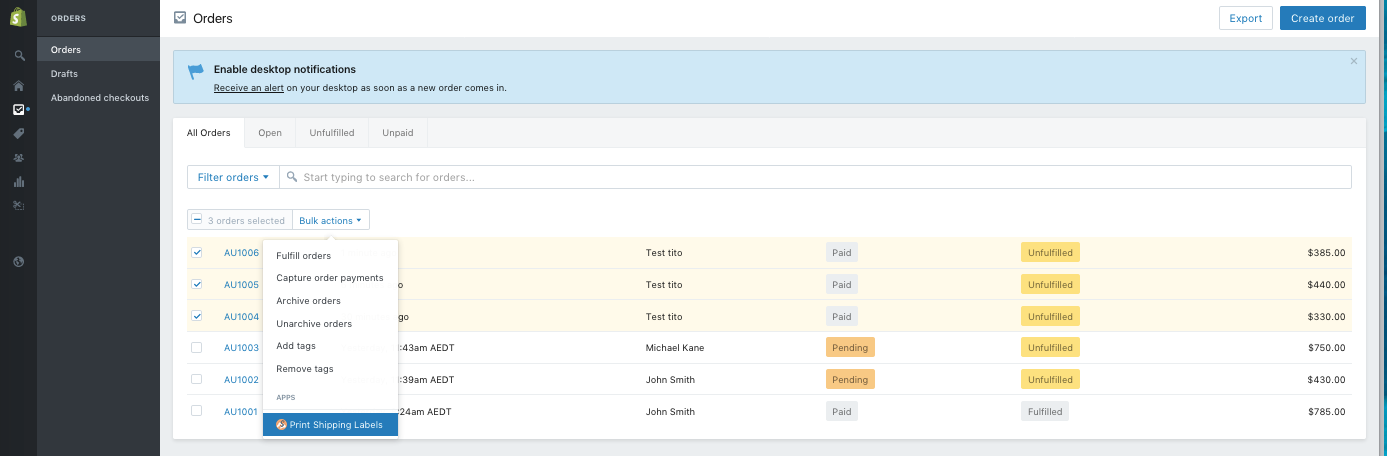Viewport: 1387px width, 456px height.
Task: Check order AU1003 checkbox
Action: (197, 347)
